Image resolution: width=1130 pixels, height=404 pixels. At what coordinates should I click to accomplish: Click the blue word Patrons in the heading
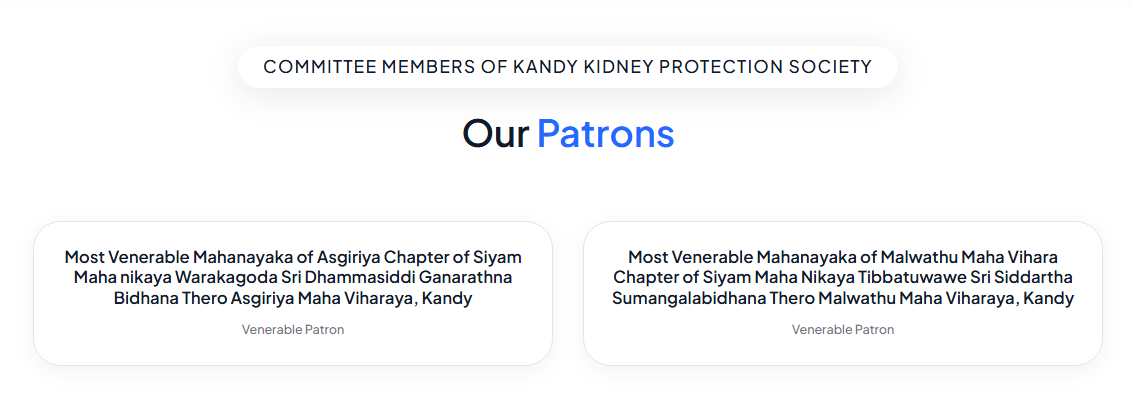point(605,133)
